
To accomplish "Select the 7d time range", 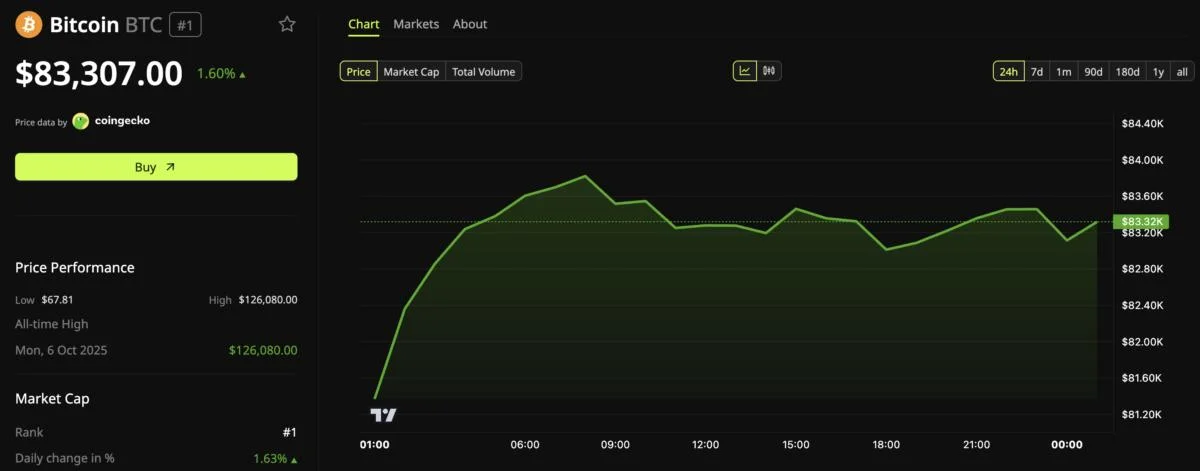I will (1037, 71).
